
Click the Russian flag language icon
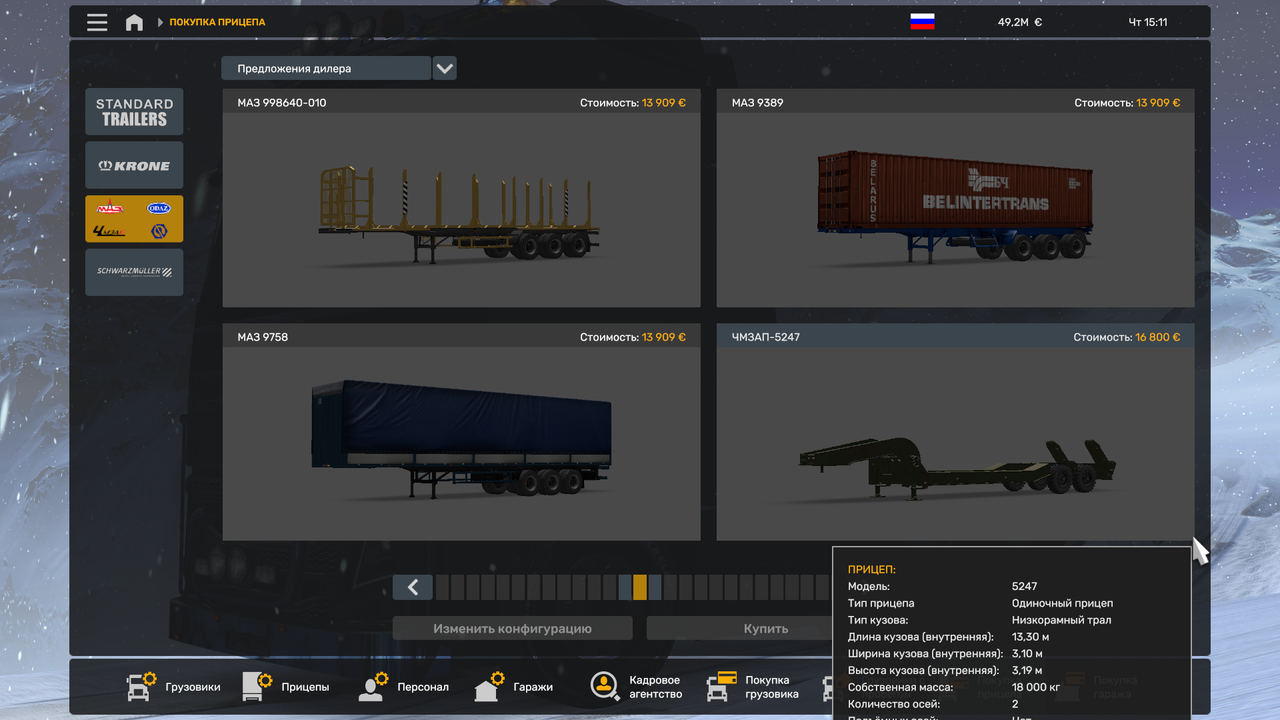tap(922, 22)
